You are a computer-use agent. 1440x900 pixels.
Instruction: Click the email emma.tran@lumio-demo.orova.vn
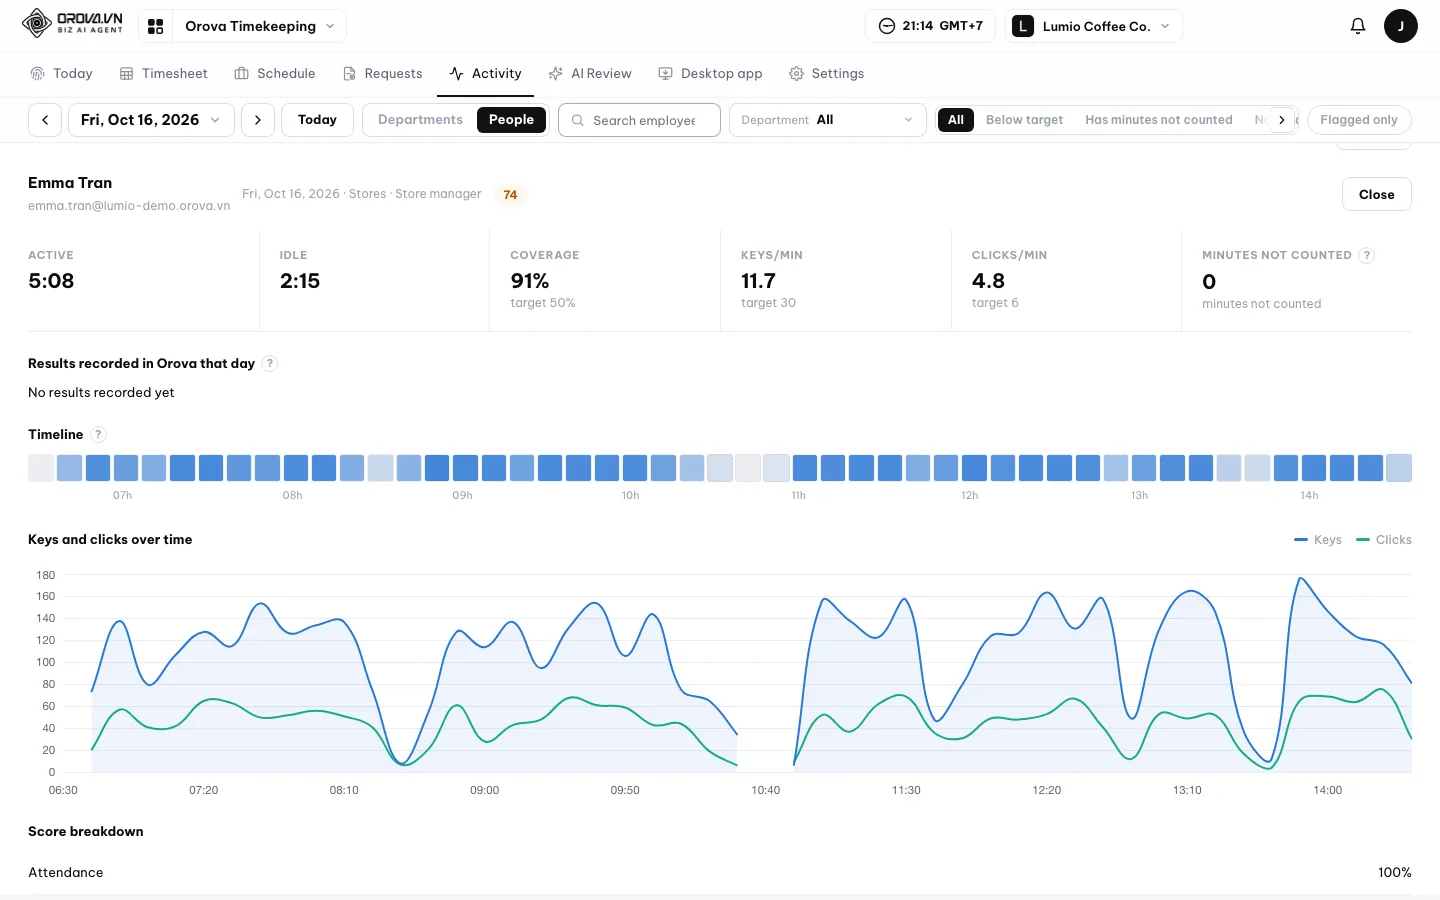tap(129, 206)
